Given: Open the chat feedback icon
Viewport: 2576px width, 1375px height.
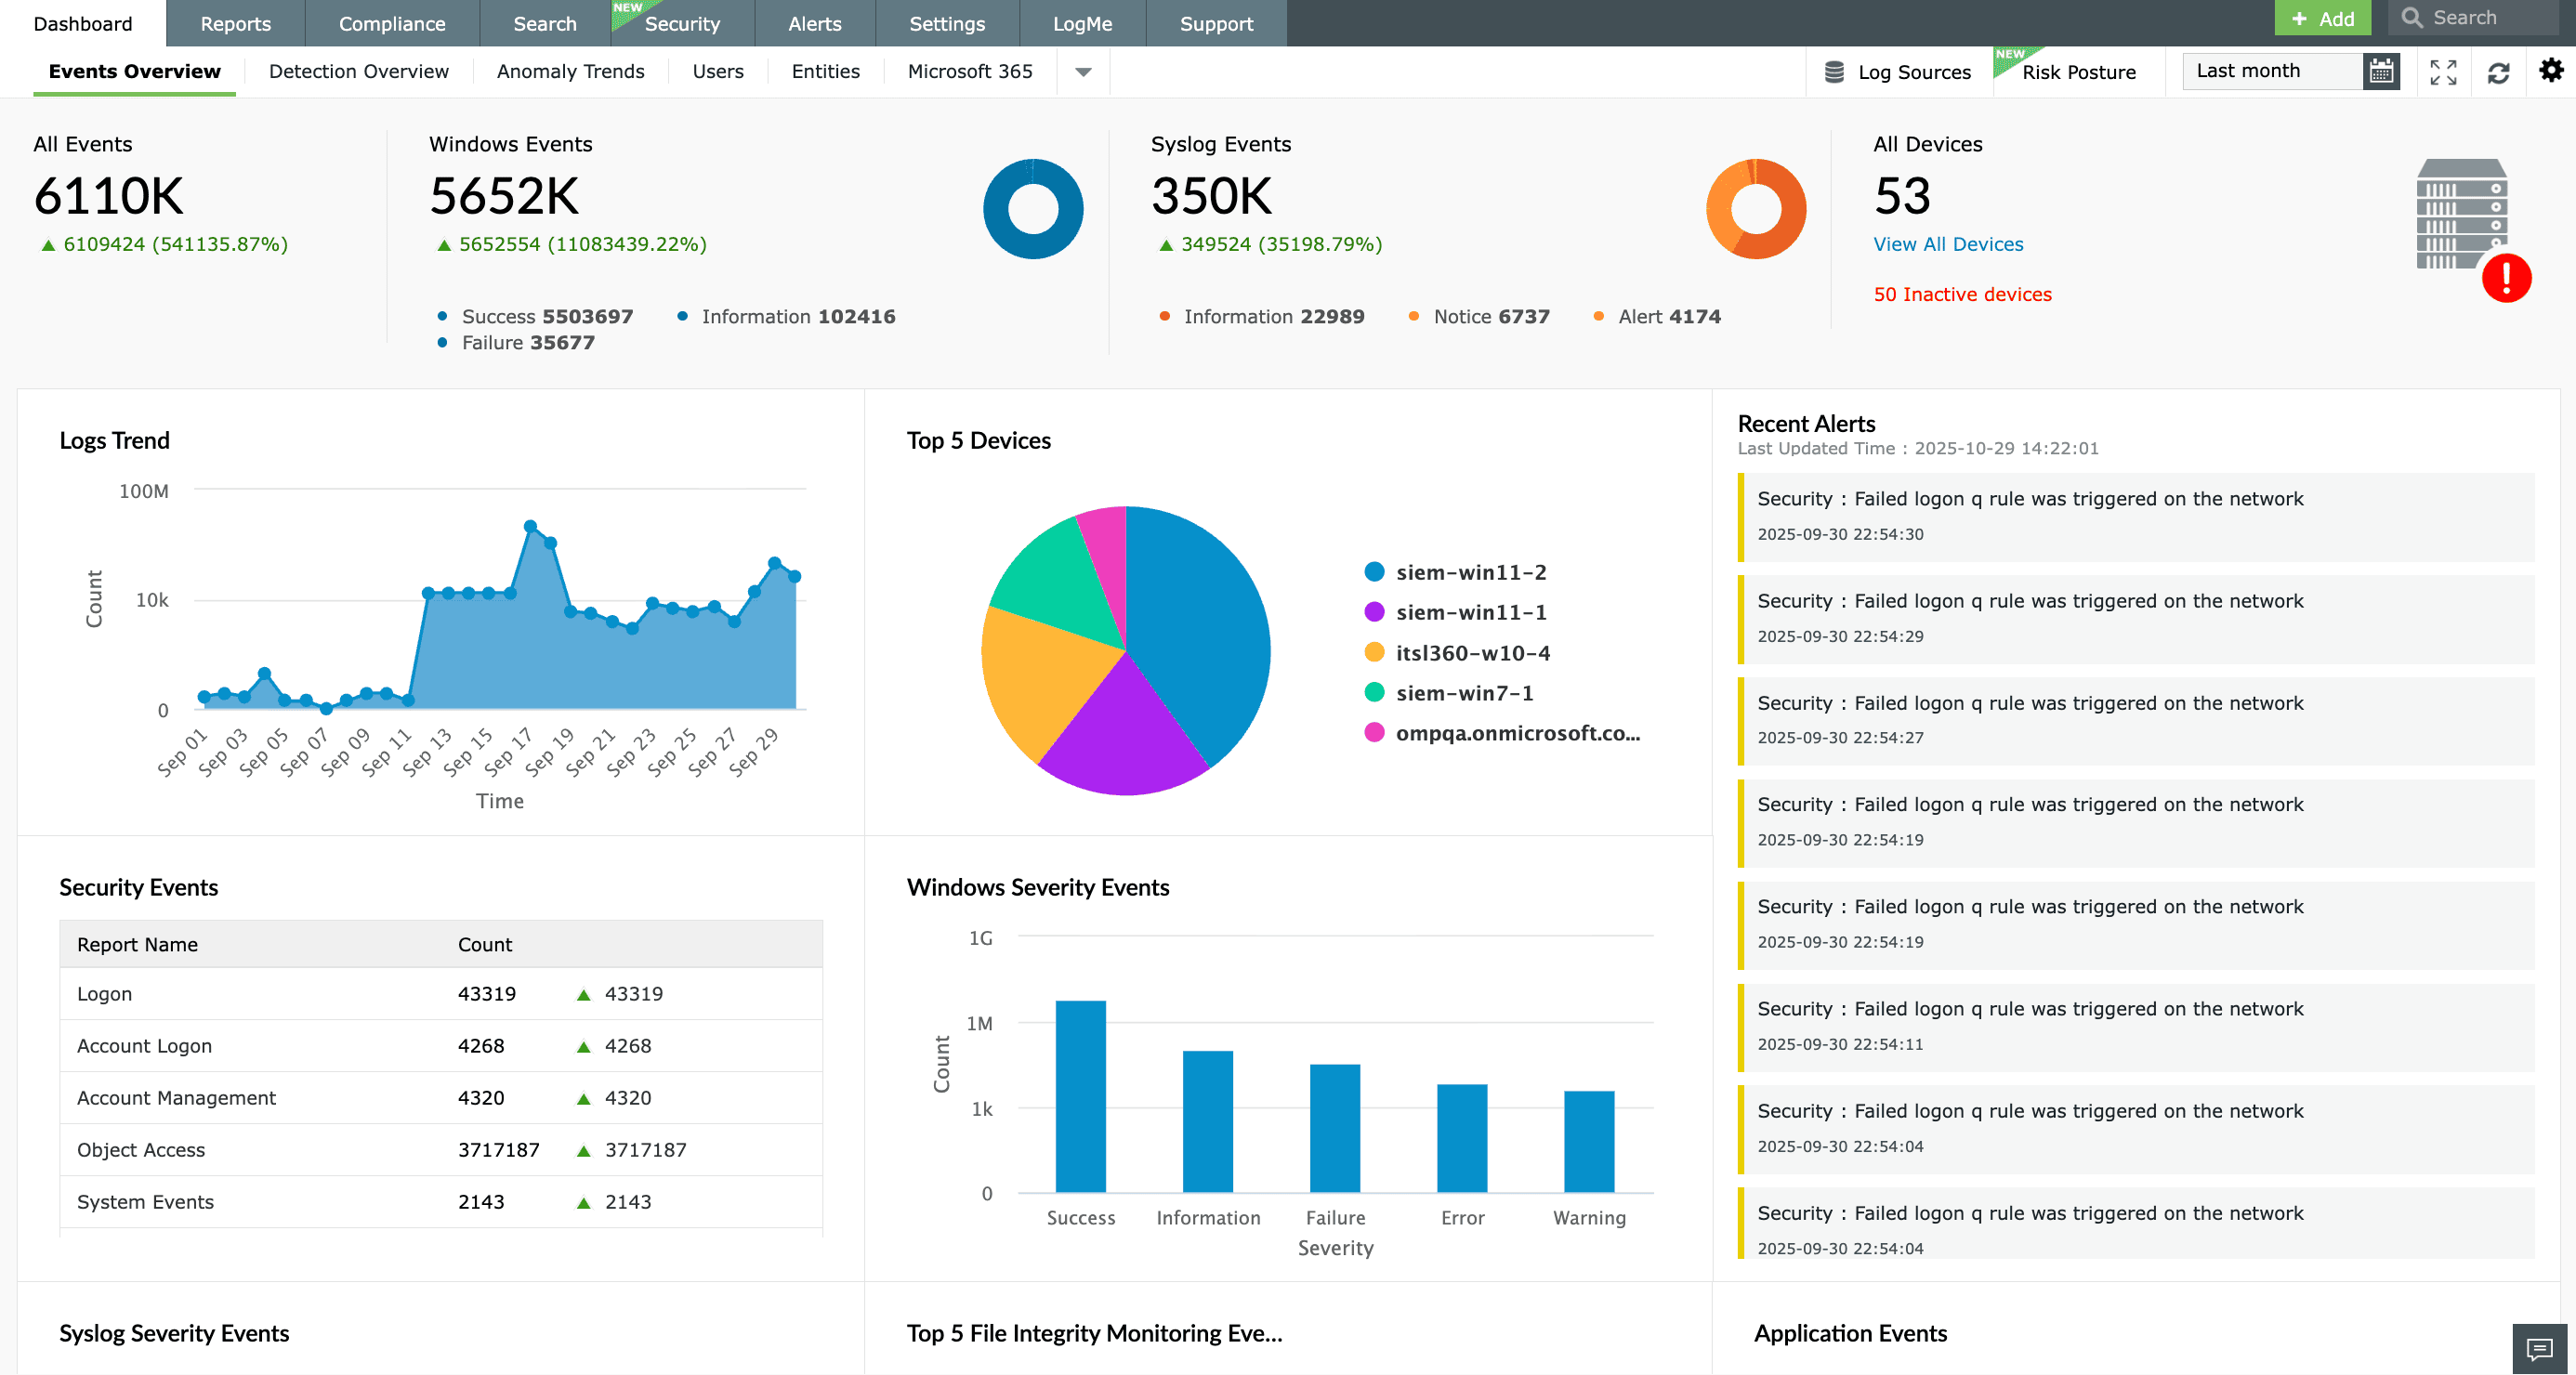Looking at the screenshot, I should pyautogui.click(x=2539, y=1349).
